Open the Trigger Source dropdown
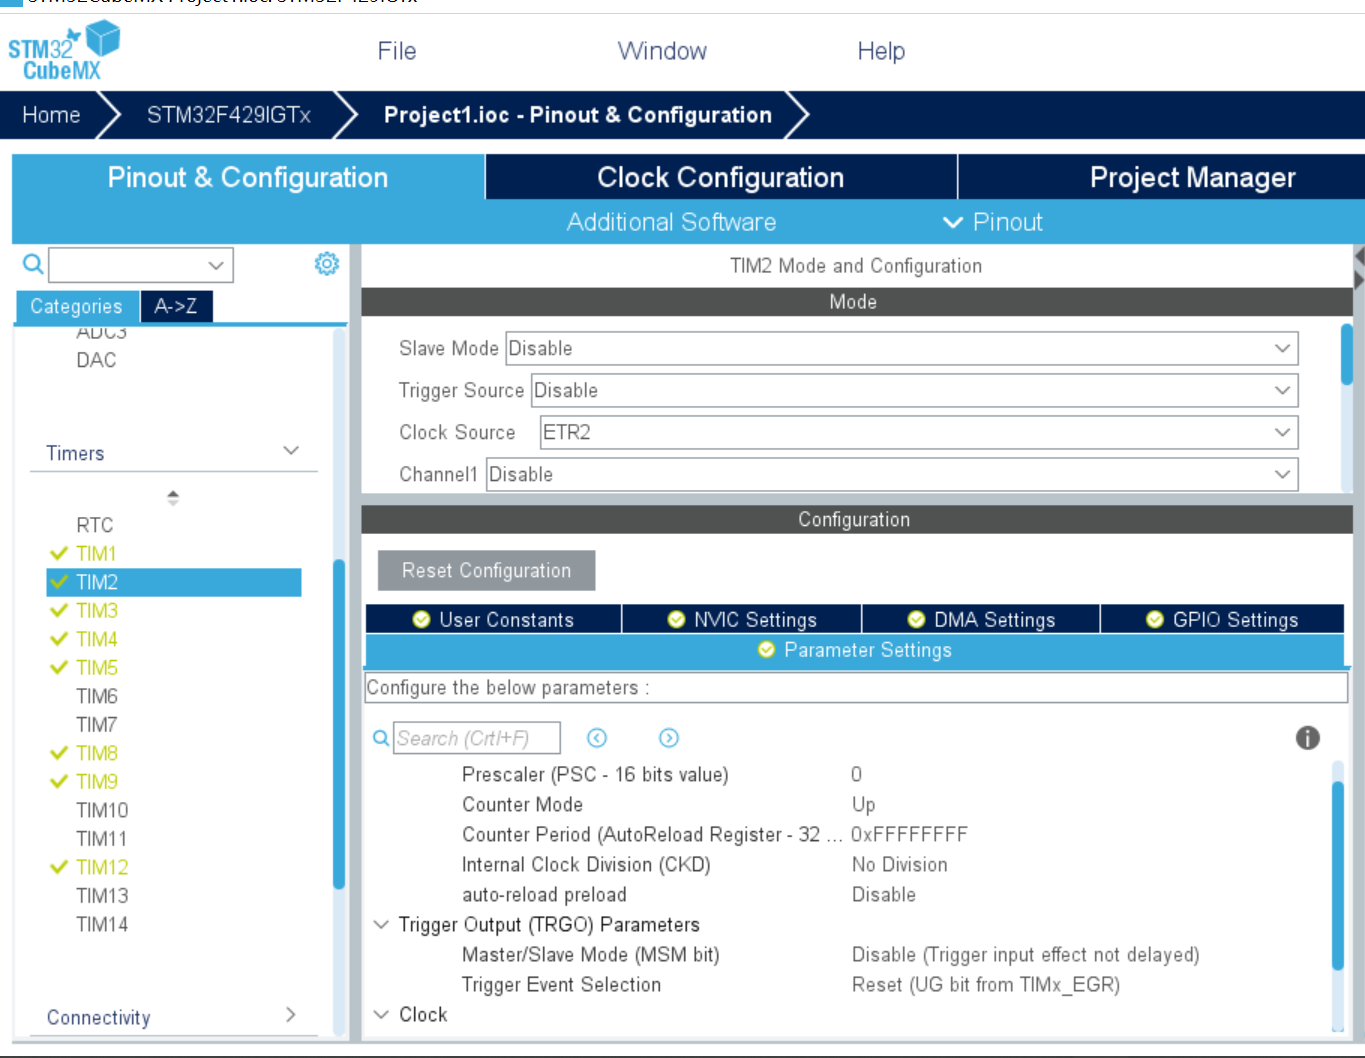The width and height of the screenshot is (1365, 1058). point(915,390)
